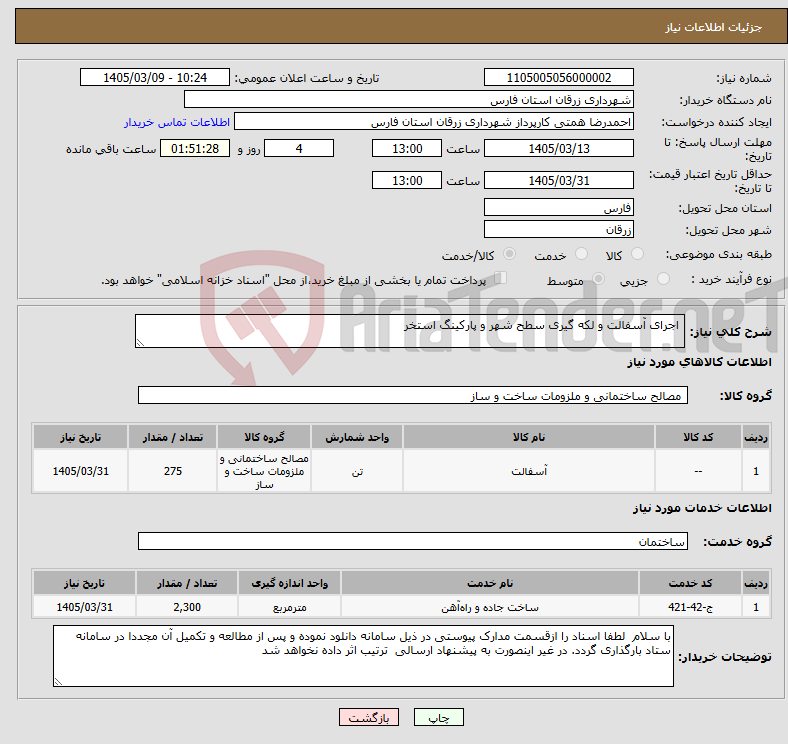The height and width of the screenshot is (744, 788).
Task: Click the services table date cell 1405/03/31
Action: pyautogui.click(x=84, y=607)
